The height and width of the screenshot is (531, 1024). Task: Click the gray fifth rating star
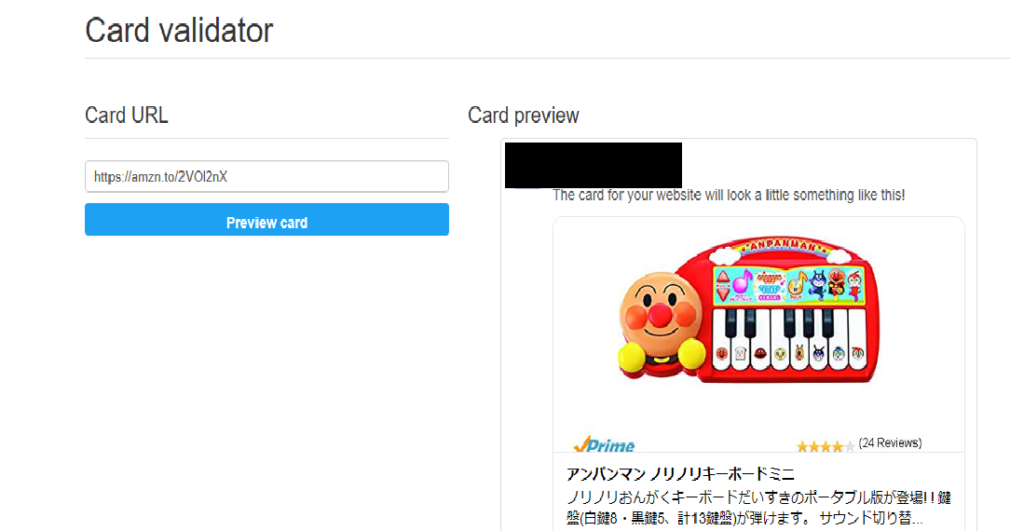click(850, 447)
